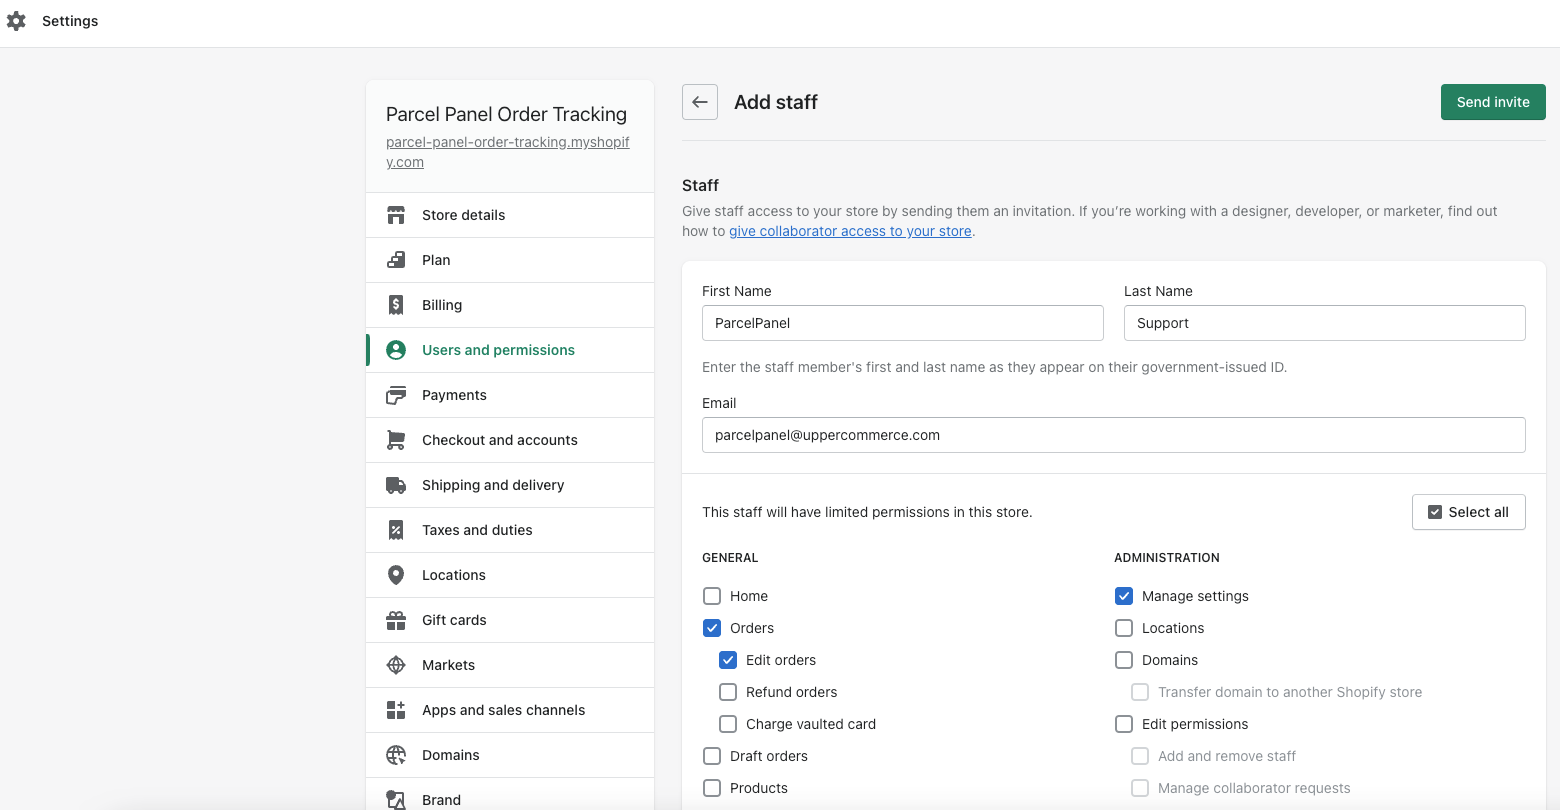1560x810 pixels.
Task: Click the Checkout cart icon
Action: coord(396,440)
